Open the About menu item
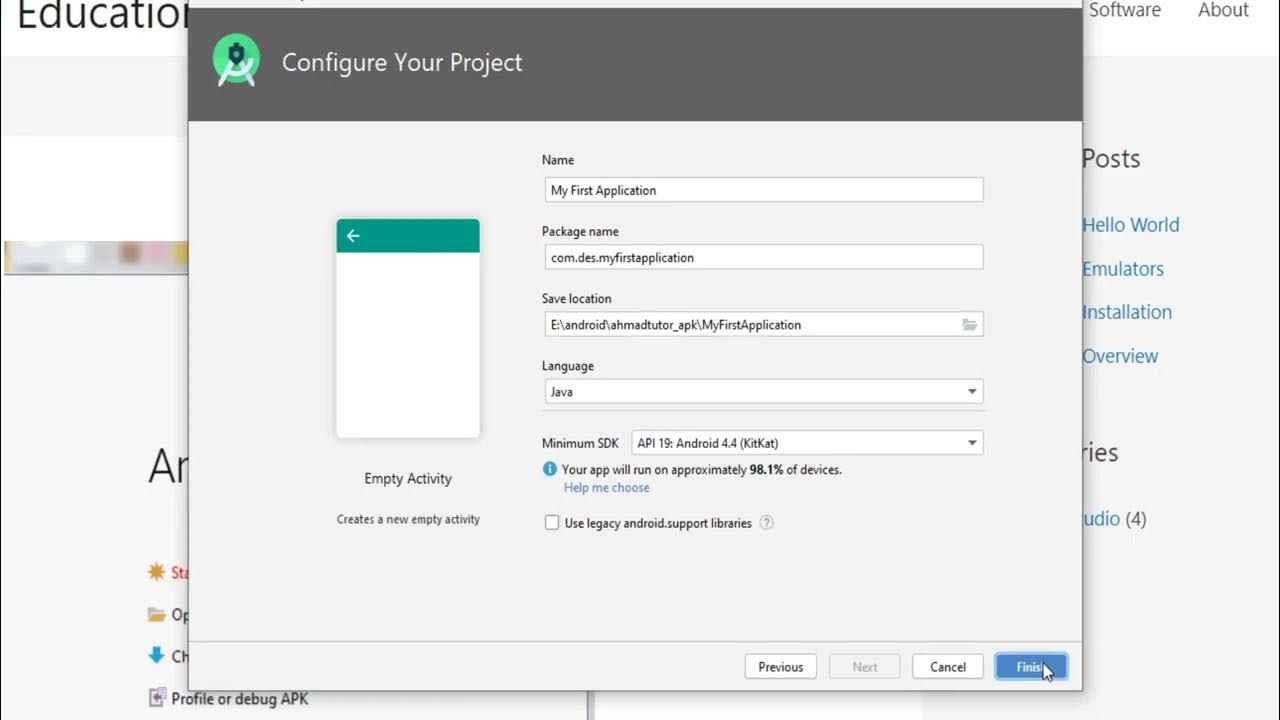Viewport: 1280px width, 720px height. (1223, 10)
